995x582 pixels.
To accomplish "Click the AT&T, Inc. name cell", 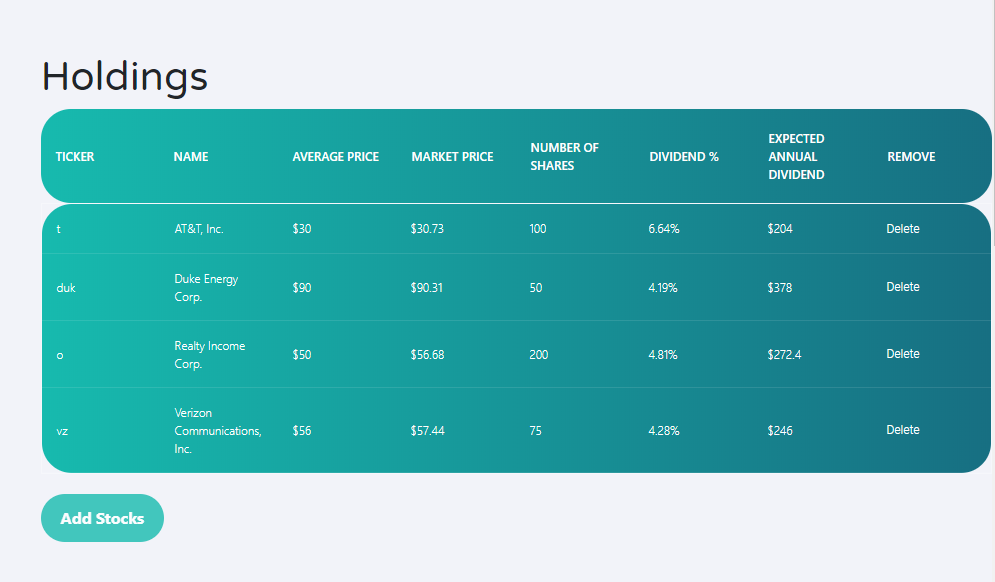I will (x=199, y=229).
